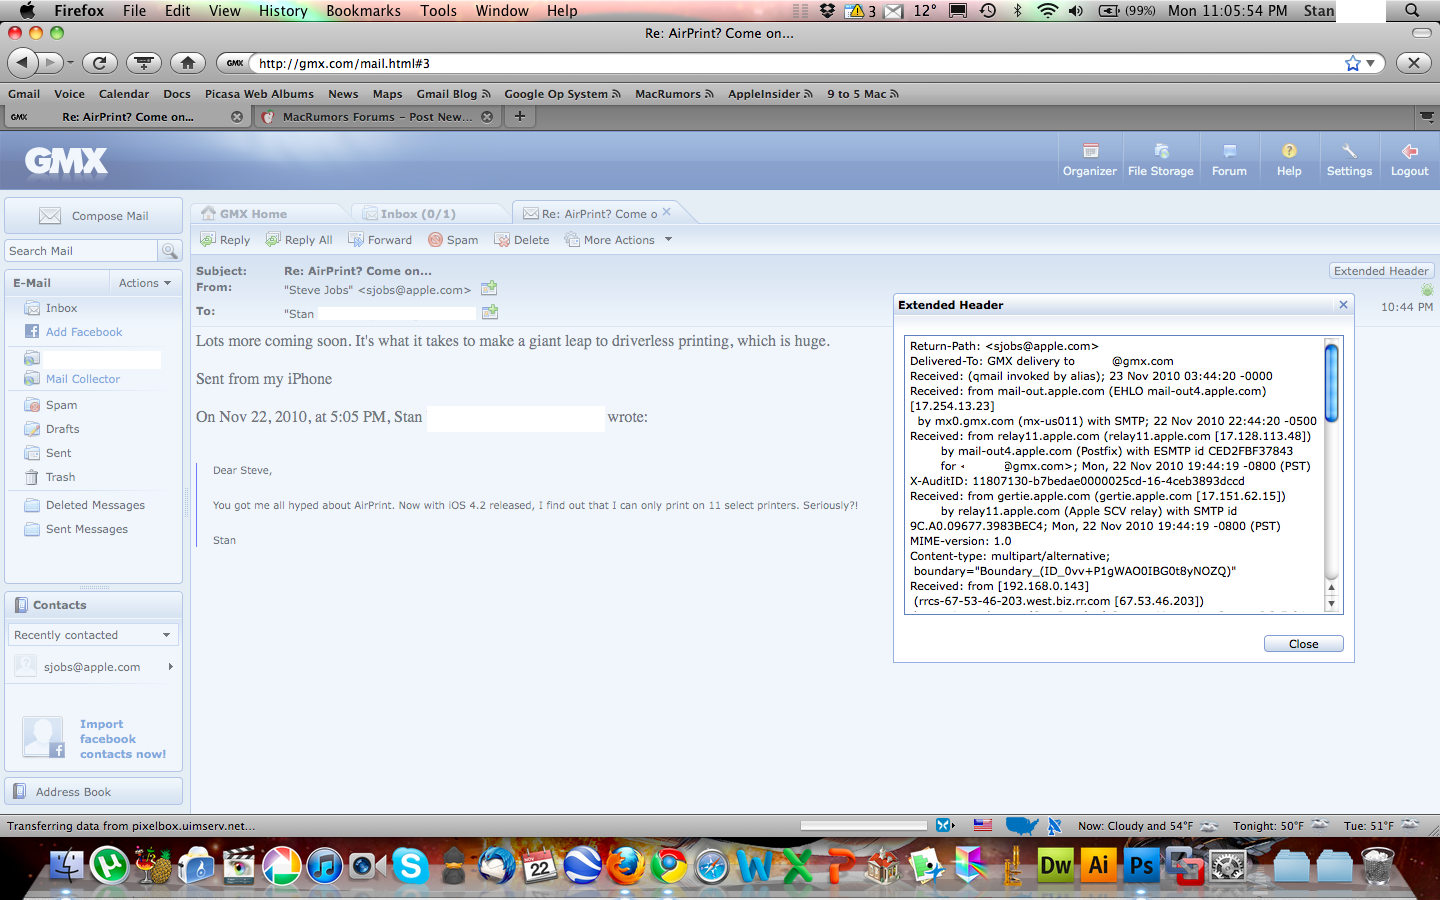1440x900 pixels.
Task: Open the Drafts folder
Action: point(62,429)
